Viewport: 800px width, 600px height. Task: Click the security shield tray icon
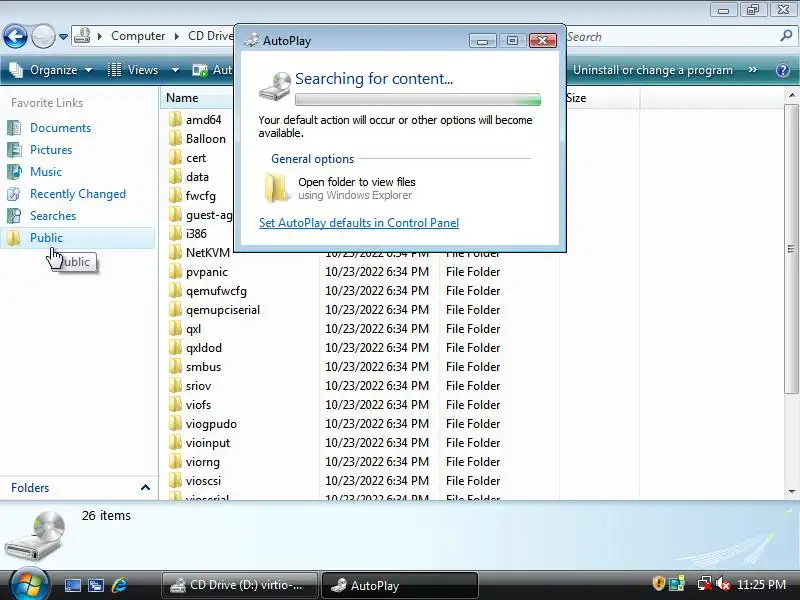[x=658, y=583]
